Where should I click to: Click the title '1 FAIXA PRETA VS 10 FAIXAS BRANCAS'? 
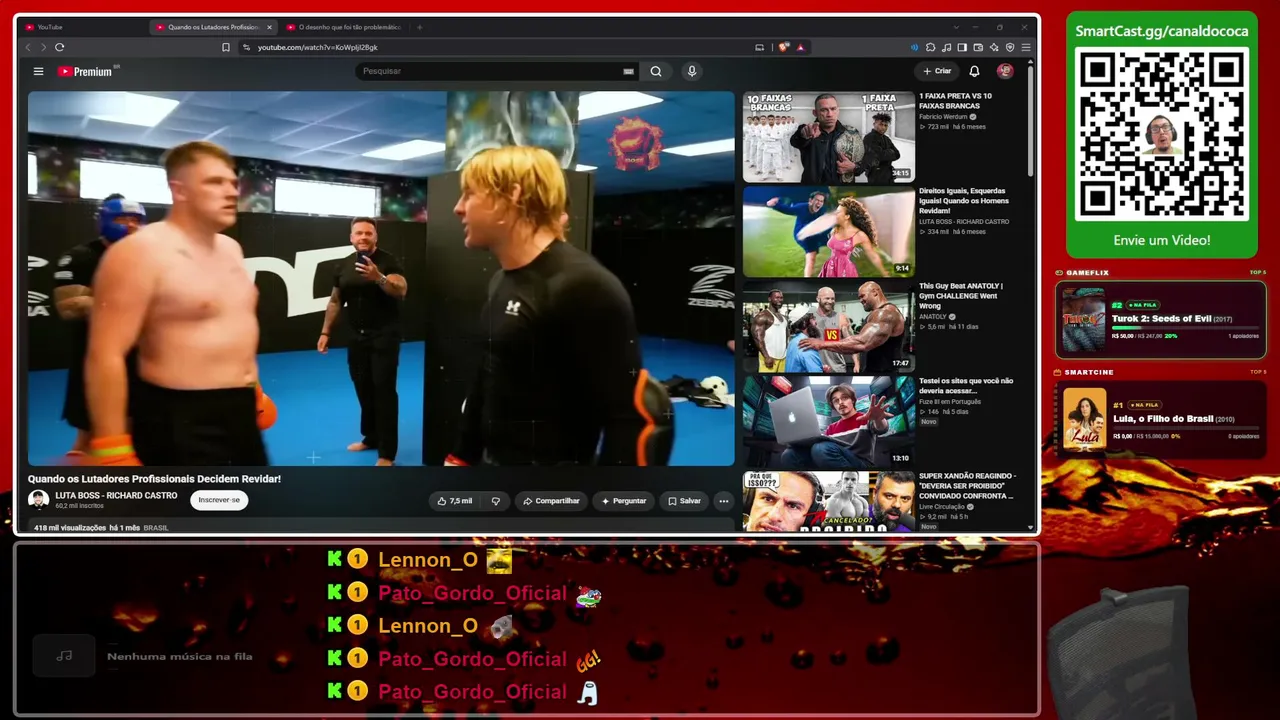click(956, 101)
